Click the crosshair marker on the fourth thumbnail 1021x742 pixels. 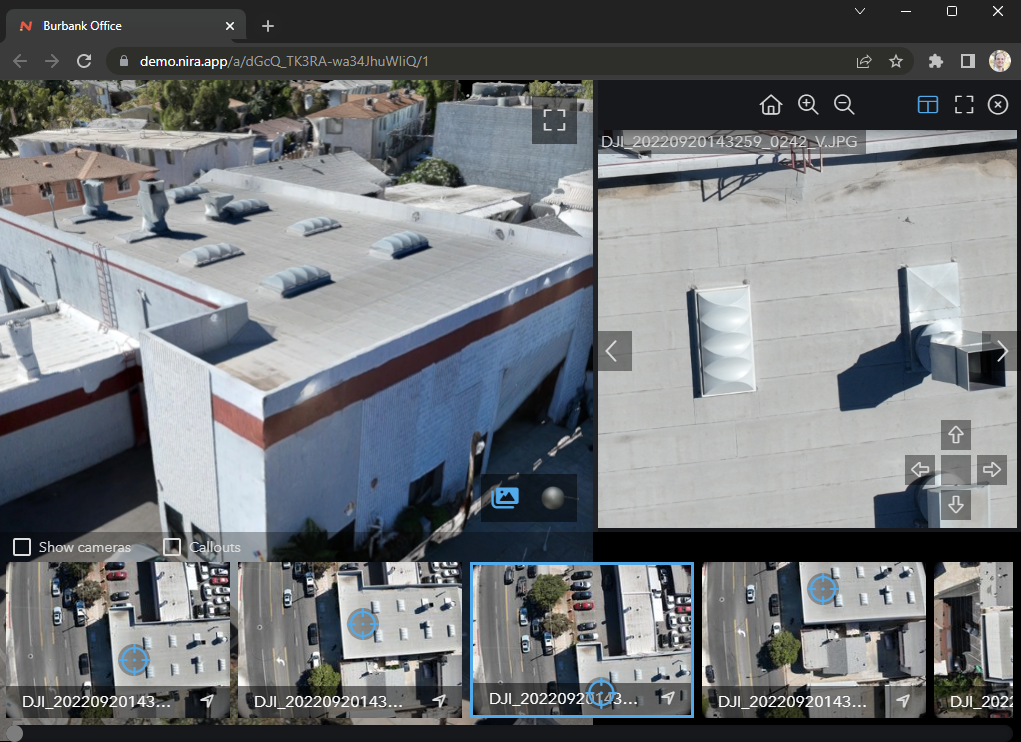tap(822, 589)
